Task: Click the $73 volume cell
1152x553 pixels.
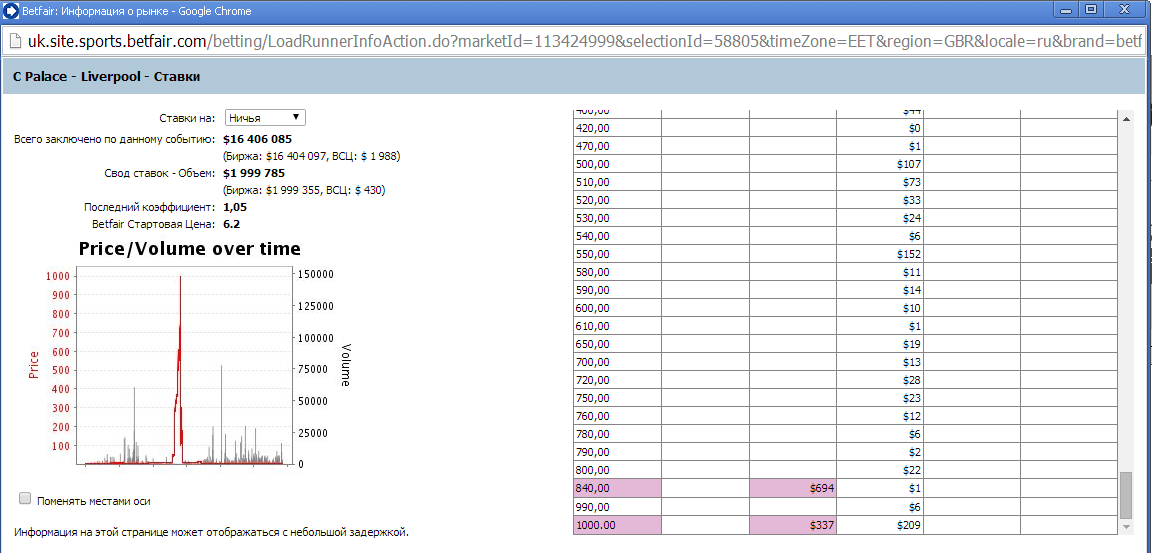Action: click(880, 181)
